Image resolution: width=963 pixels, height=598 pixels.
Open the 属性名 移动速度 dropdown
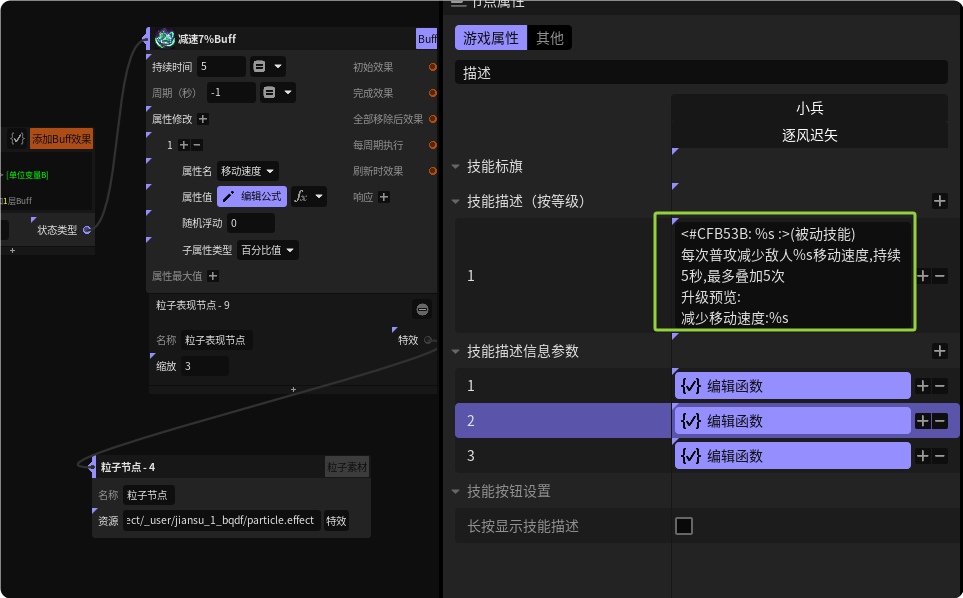pyautogui.click(x=249, y=171)
